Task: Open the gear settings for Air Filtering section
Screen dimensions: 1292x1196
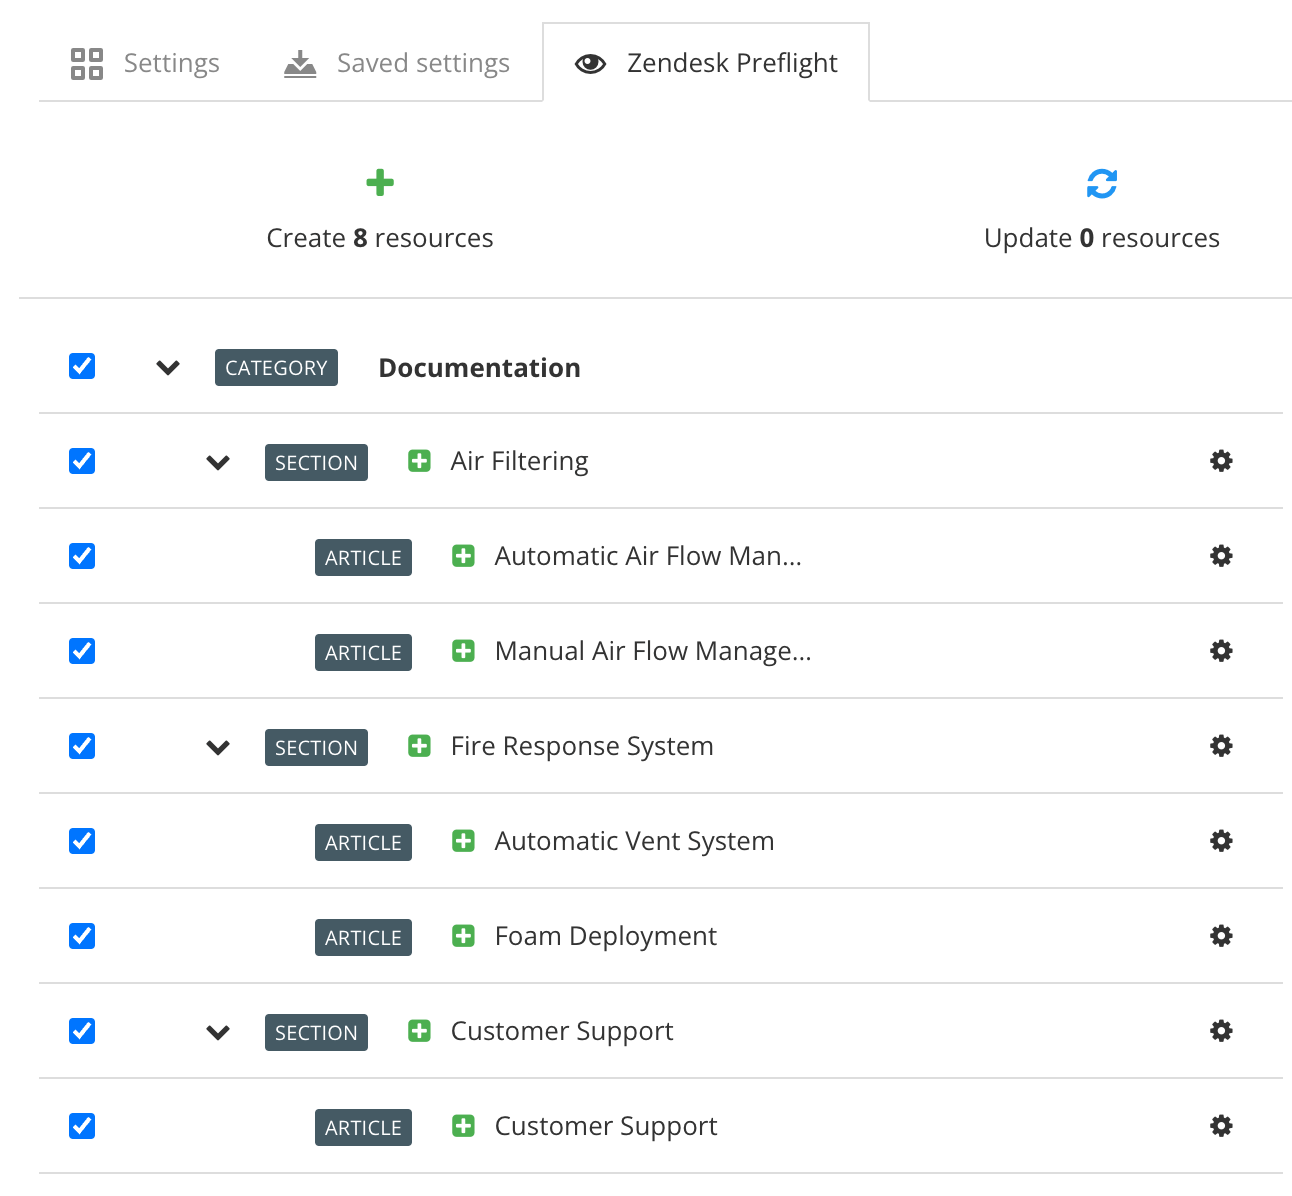Action: click(x=1221, y=461)
